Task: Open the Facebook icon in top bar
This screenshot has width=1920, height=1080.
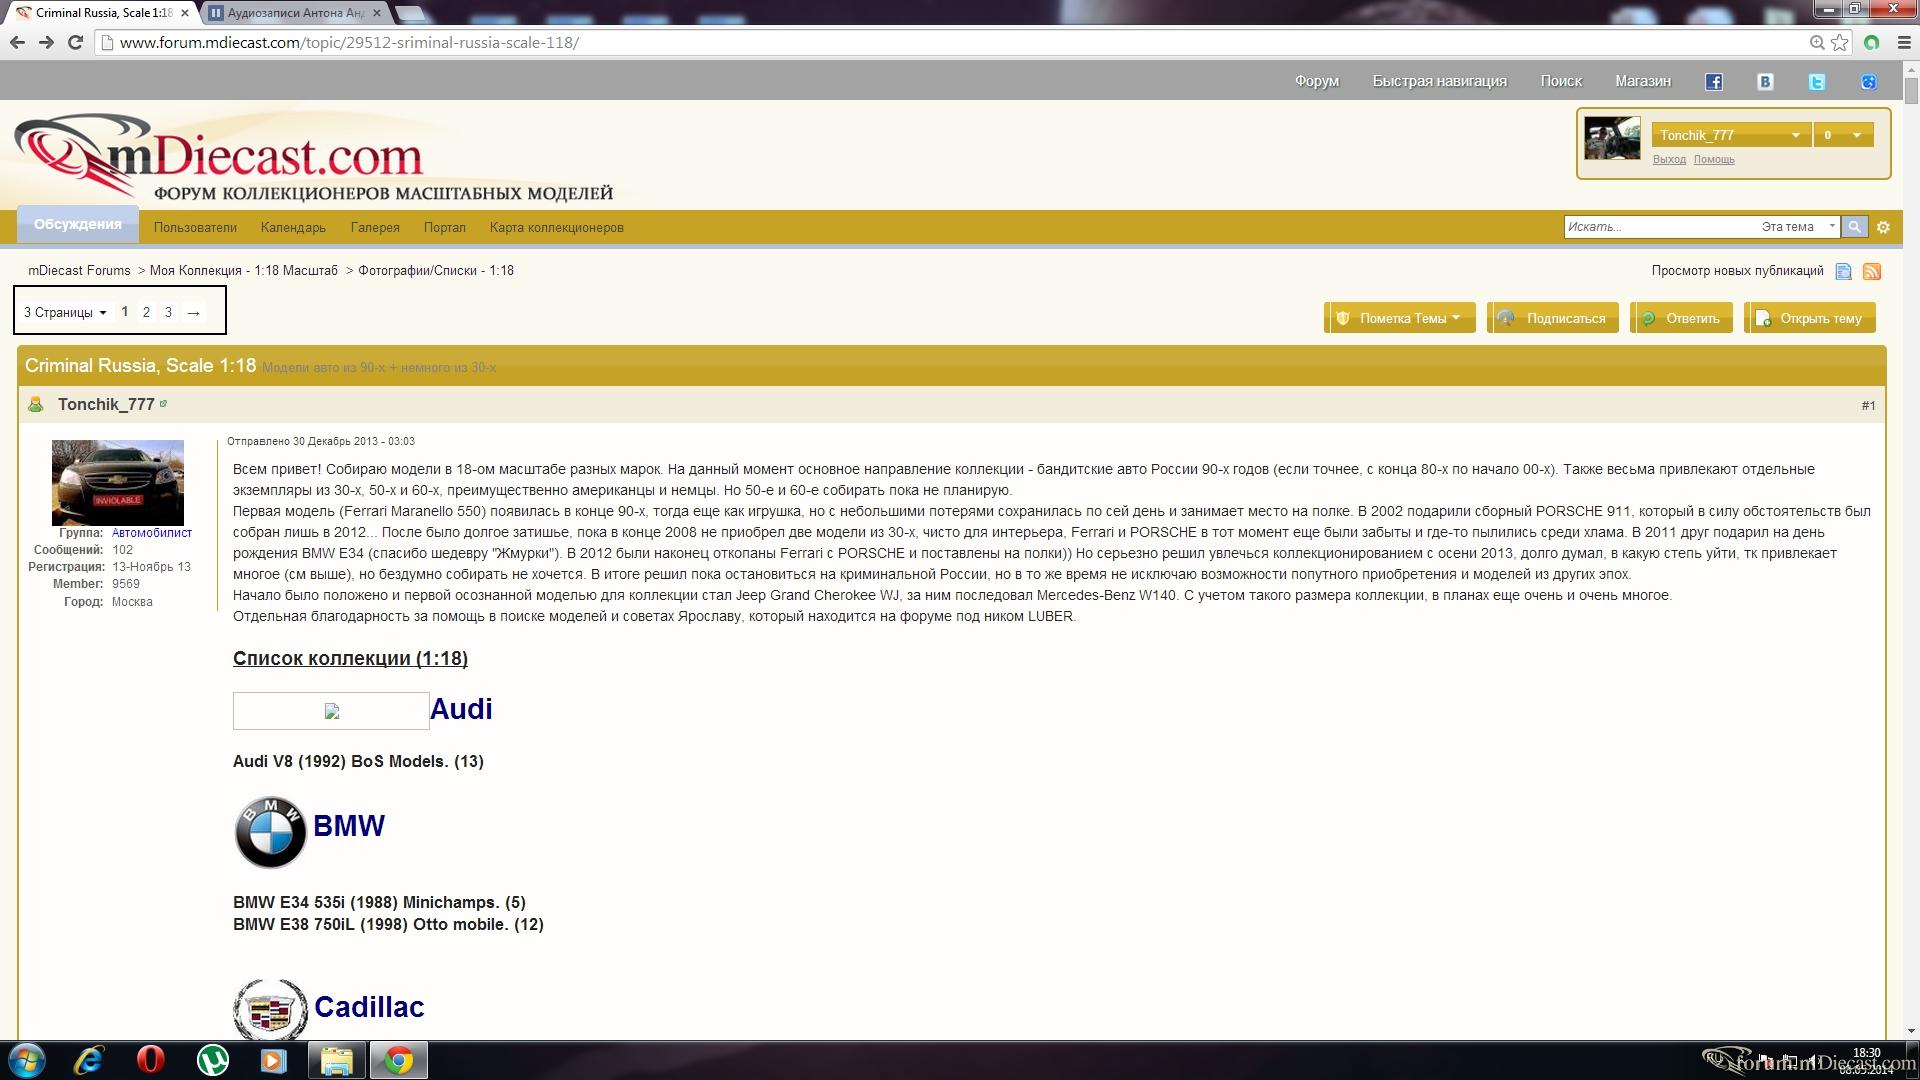Action: 1714,82
